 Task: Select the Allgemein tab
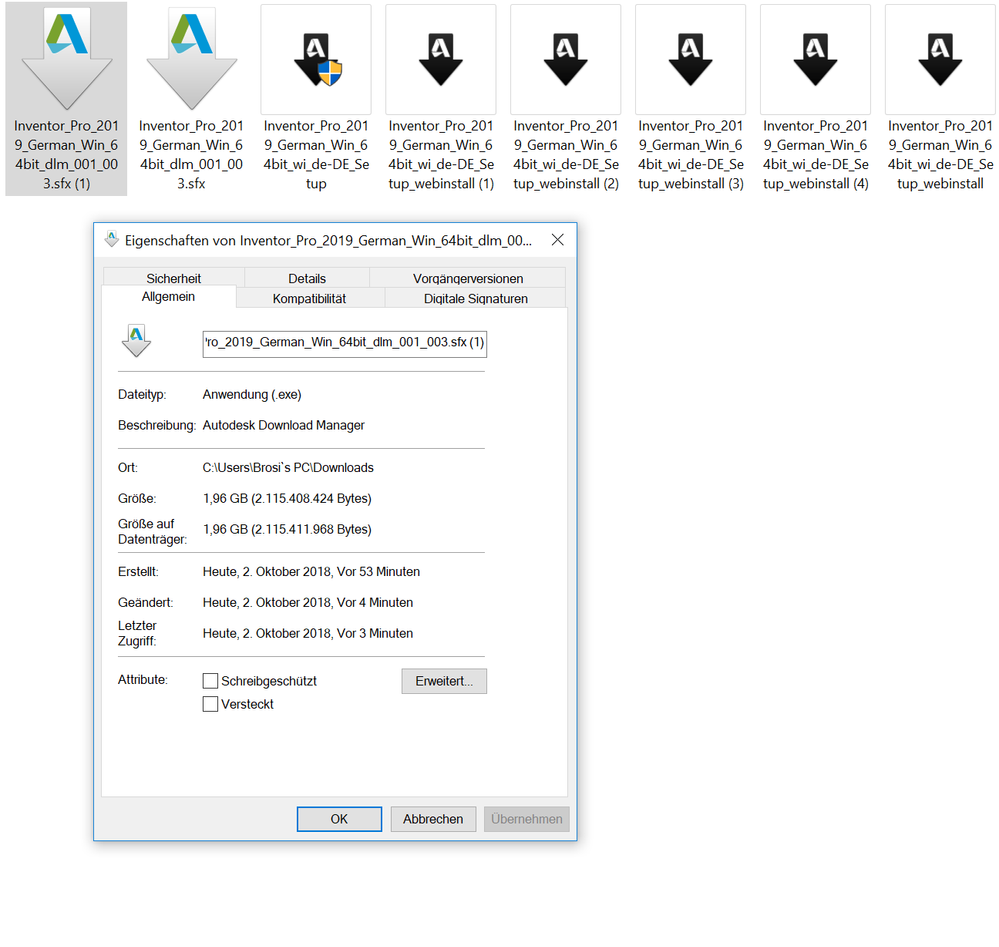[x=168, y=296]
